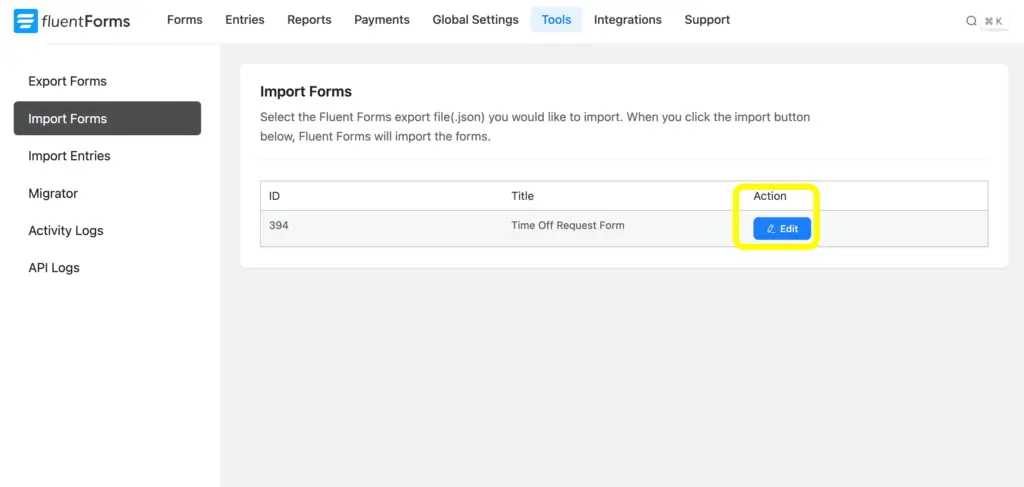Edit the Time Off Request Form
The image size is (1024, 487).
coord(782,228)
